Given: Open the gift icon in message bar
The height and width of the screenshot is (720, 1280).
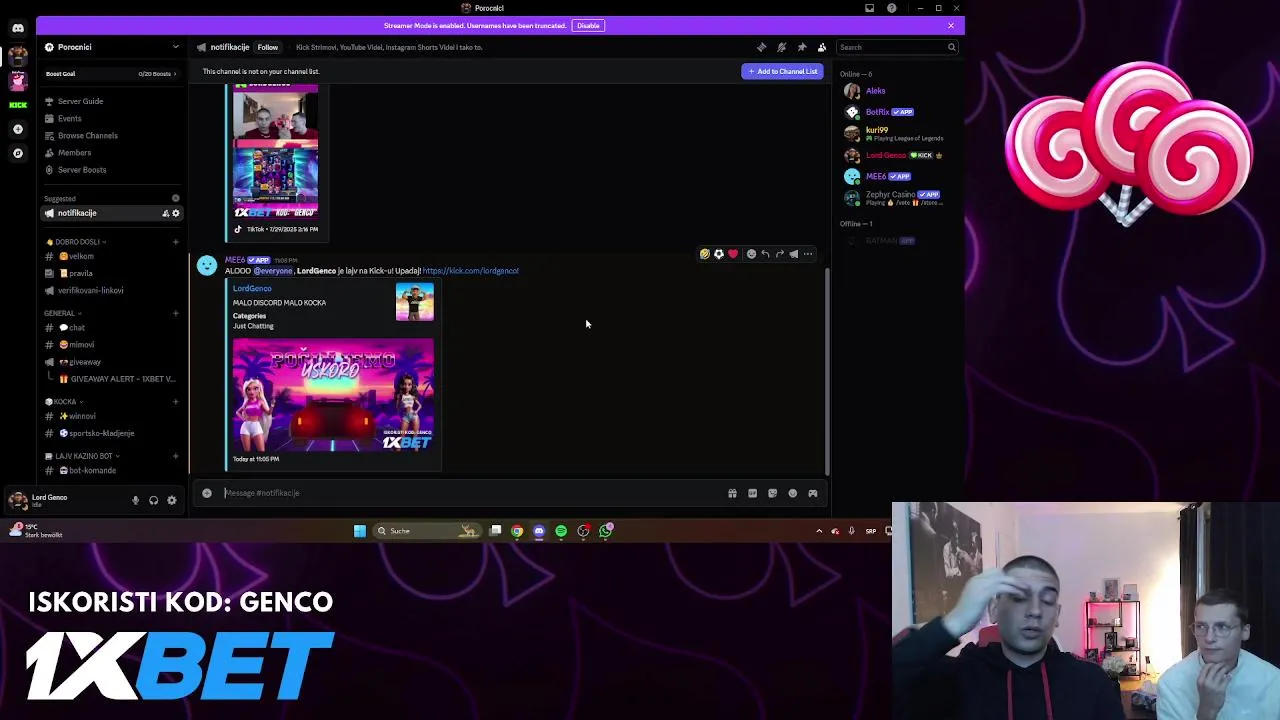Looking at the screenshot, I should pos(732,493).
